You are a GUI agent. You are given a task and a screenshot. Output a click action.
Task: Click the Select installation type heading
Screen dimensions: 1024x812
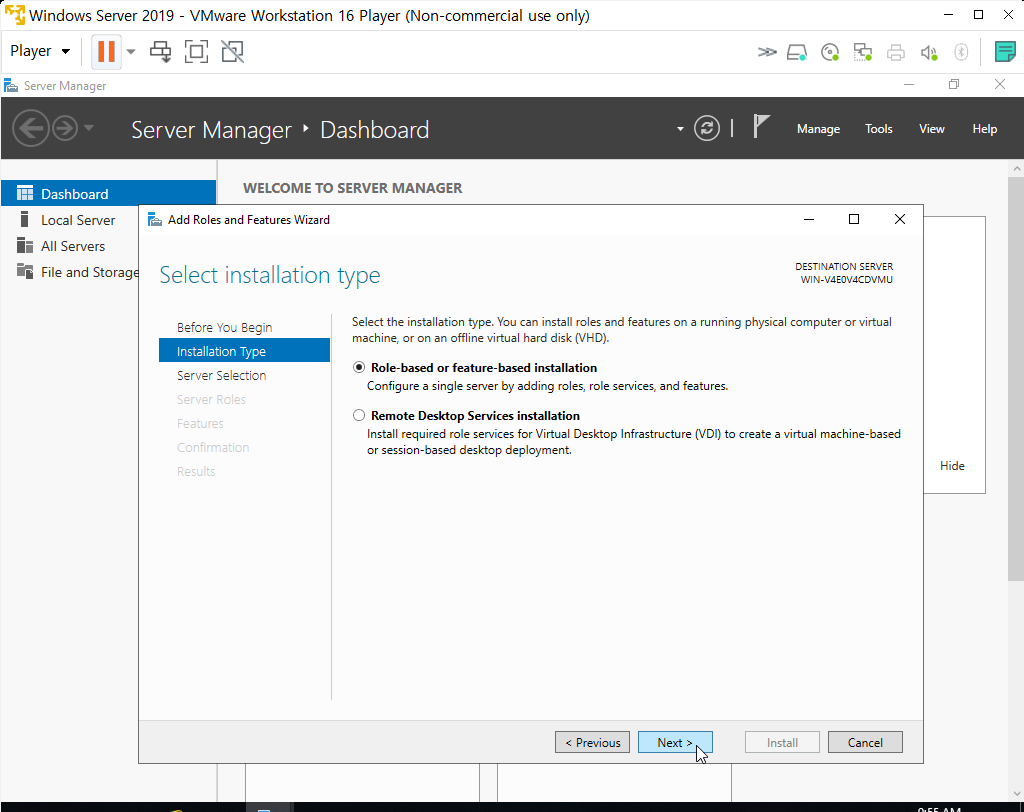tap(270, 275)
